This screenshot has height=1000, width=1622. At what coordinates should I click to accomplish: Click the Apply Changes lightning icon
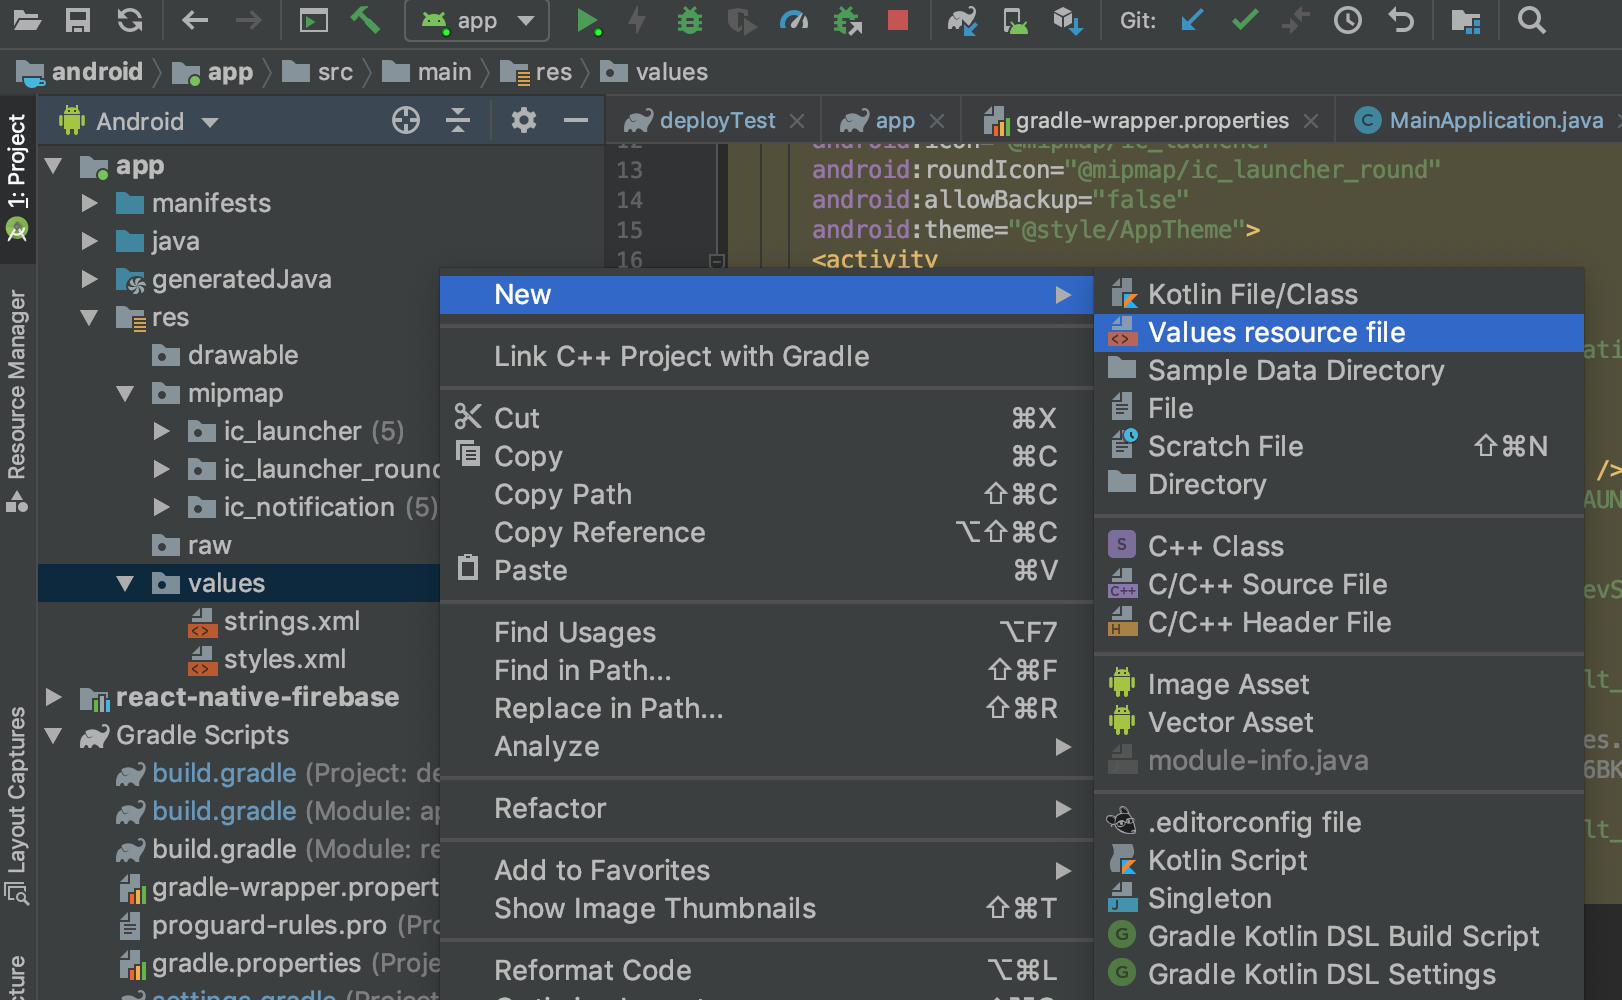637,20
